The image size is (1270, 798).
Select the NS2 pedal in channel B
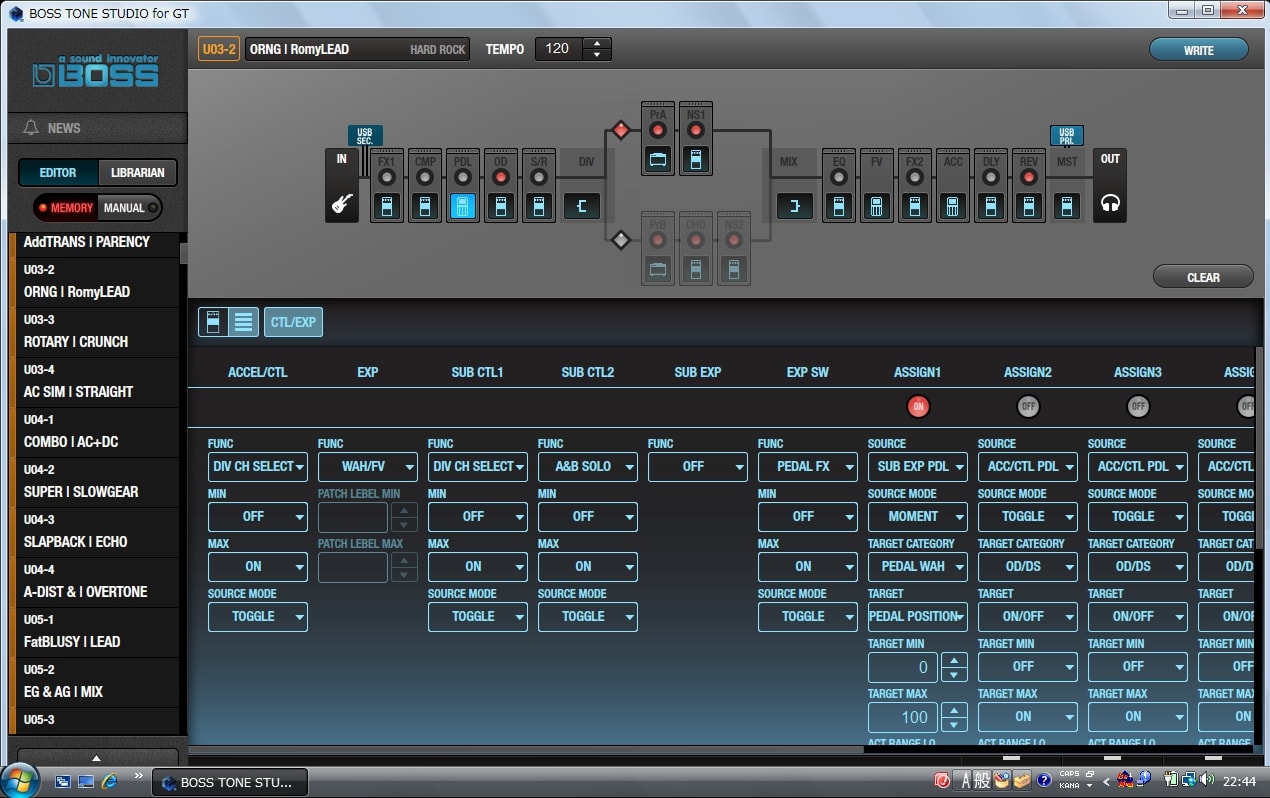[734, 268]
